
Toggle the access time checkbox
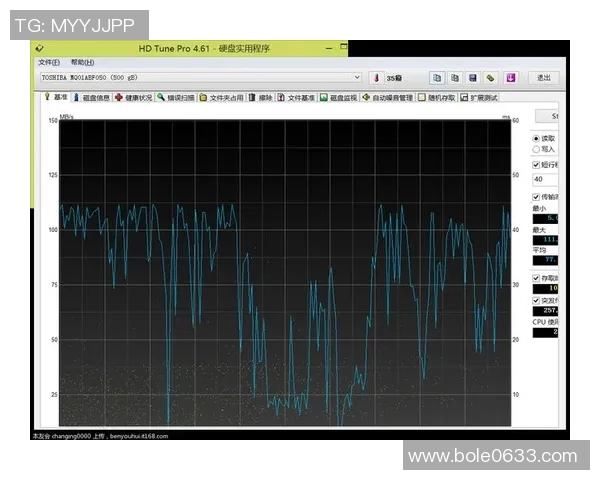(x=537, y=278)
